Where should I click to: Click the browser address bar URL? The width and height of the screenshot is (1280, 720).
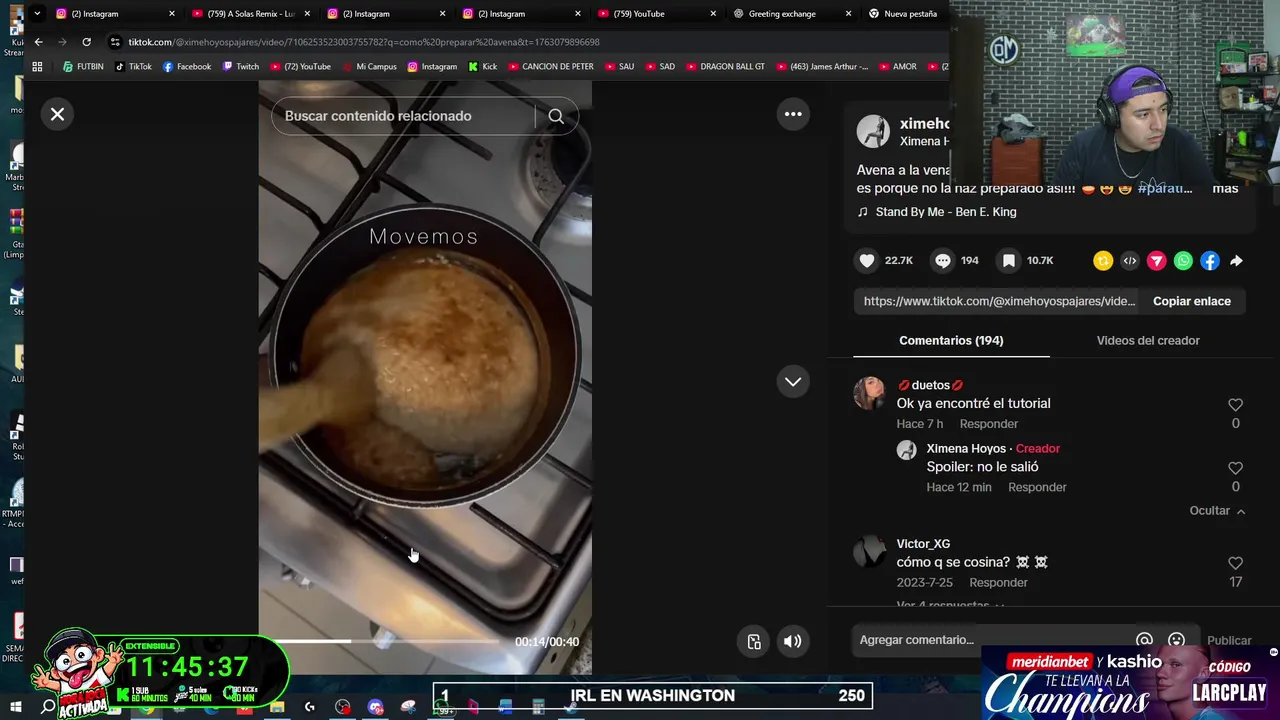[364, 42]
